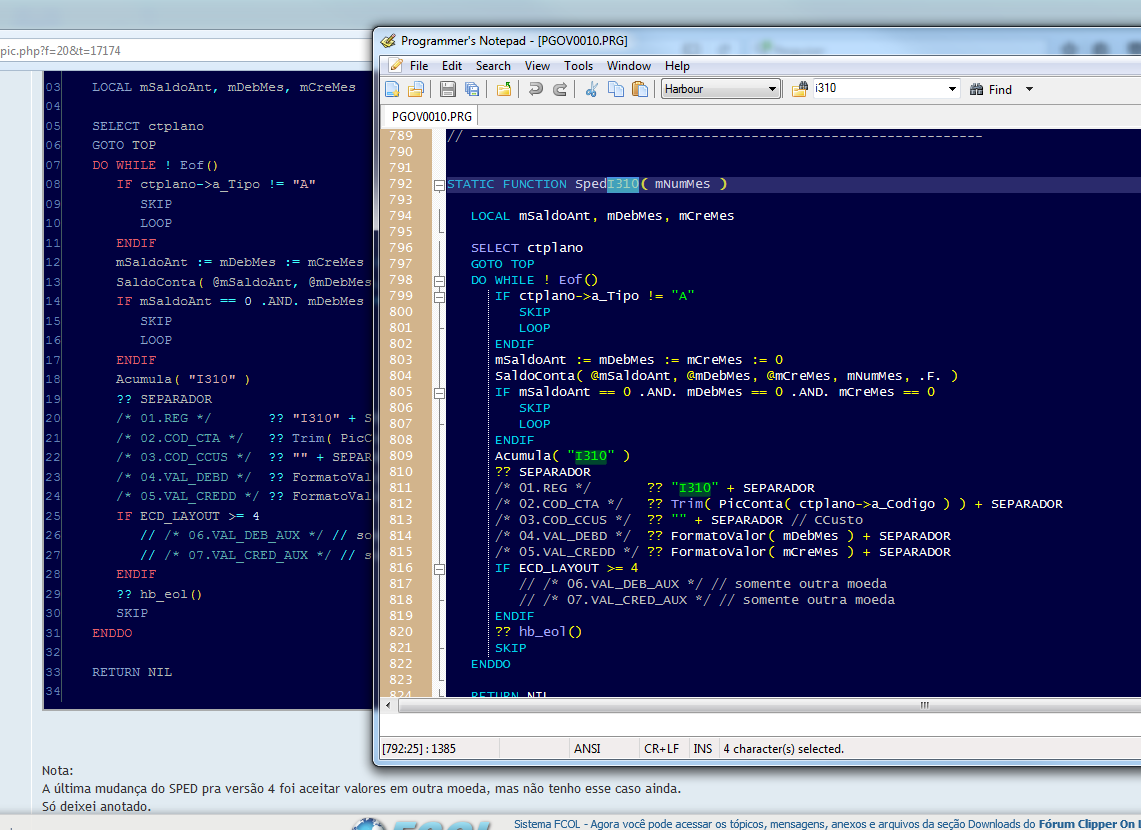Collapse the DO WHILE block fold marker
Viewport: 1141px width, 830px height.
(439, 281)
